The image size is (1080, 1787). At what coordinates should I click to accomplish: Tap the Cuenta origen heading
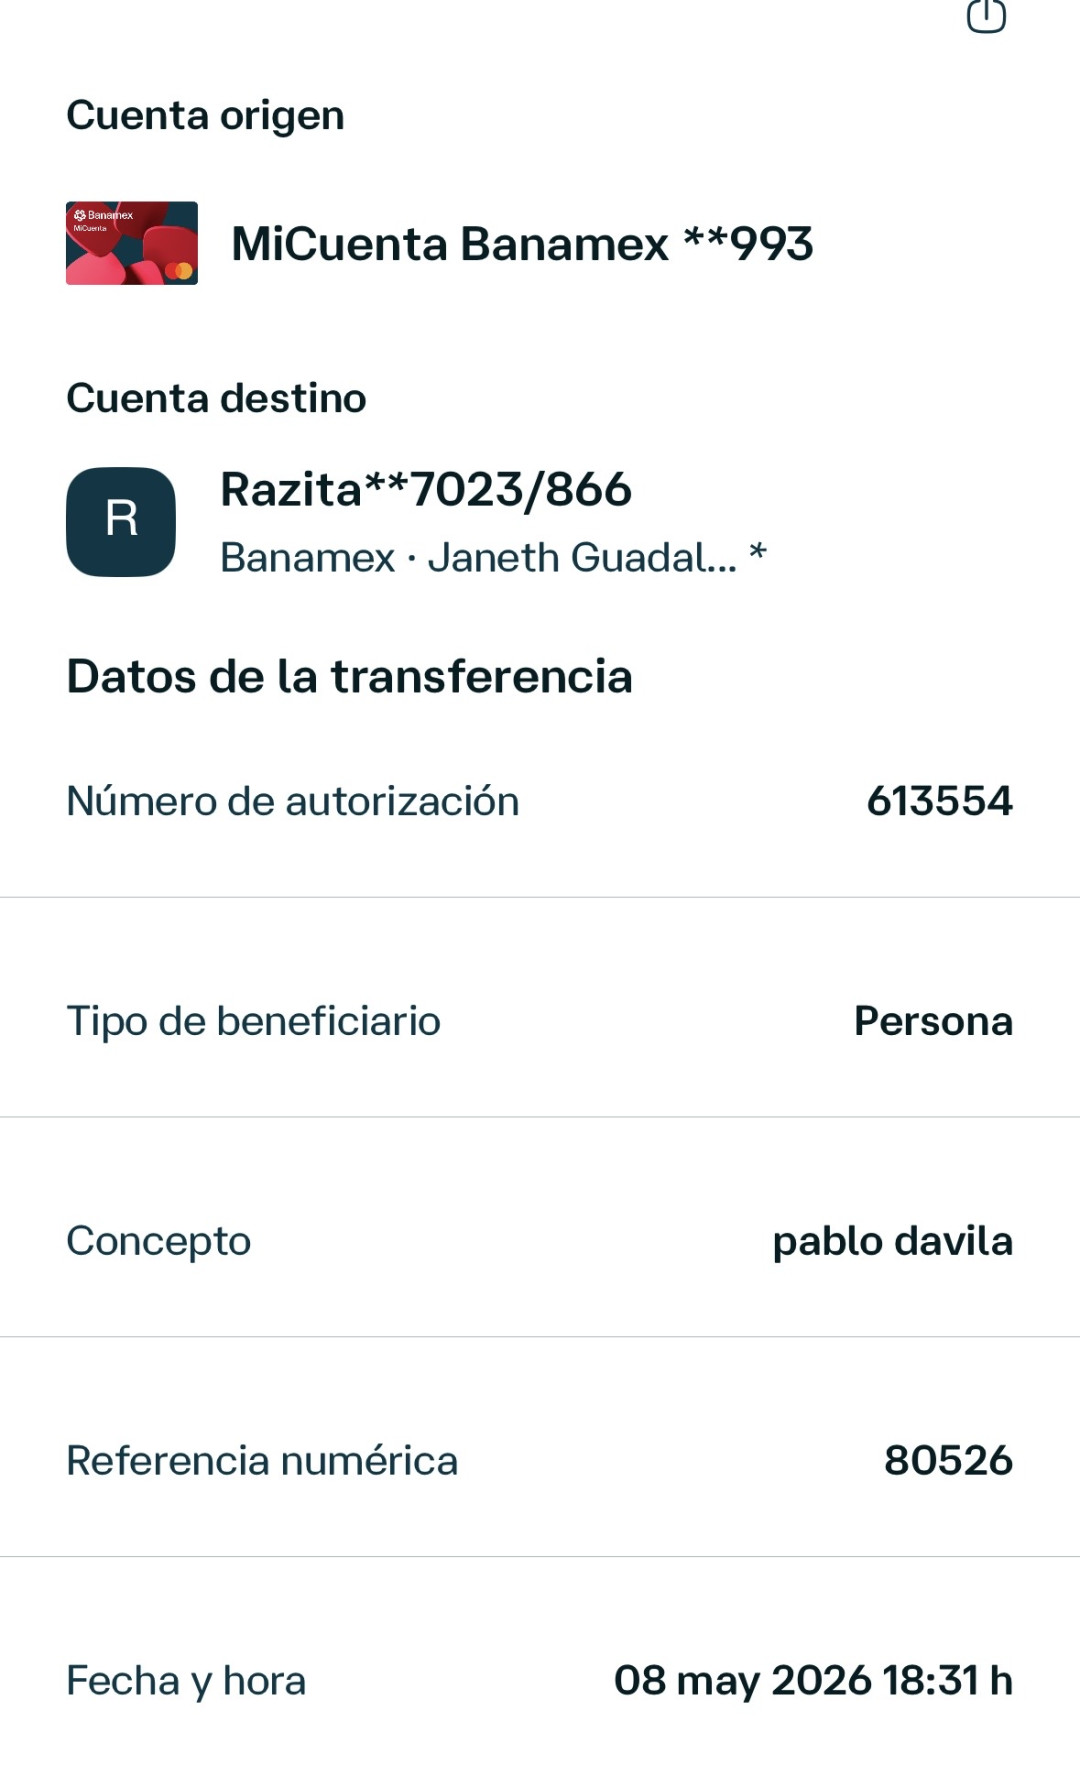coord(205,116)
